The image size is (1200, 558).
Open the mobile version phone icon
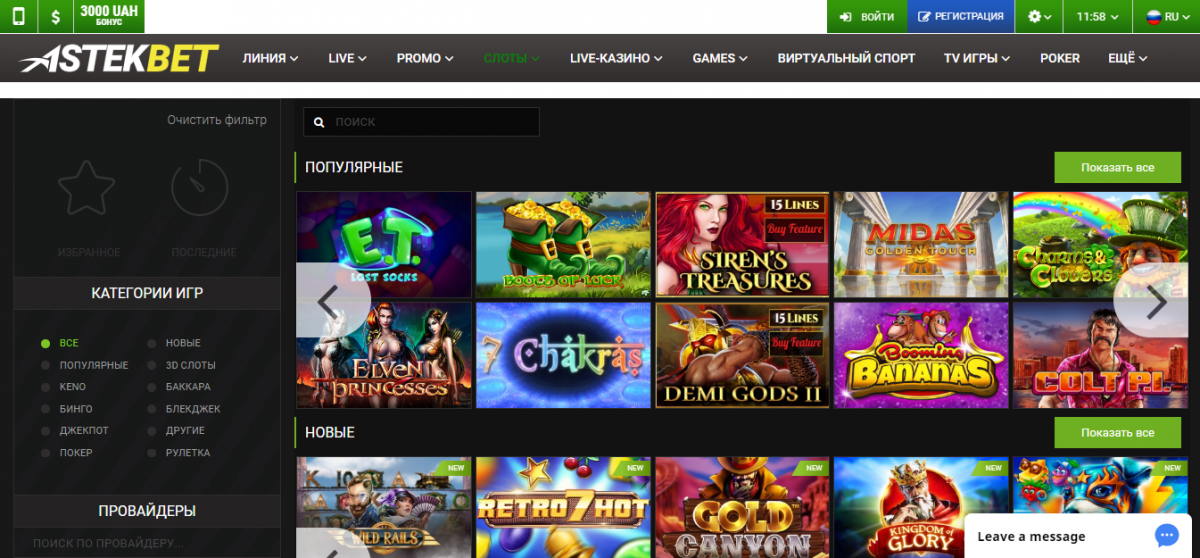pos(19,17)
